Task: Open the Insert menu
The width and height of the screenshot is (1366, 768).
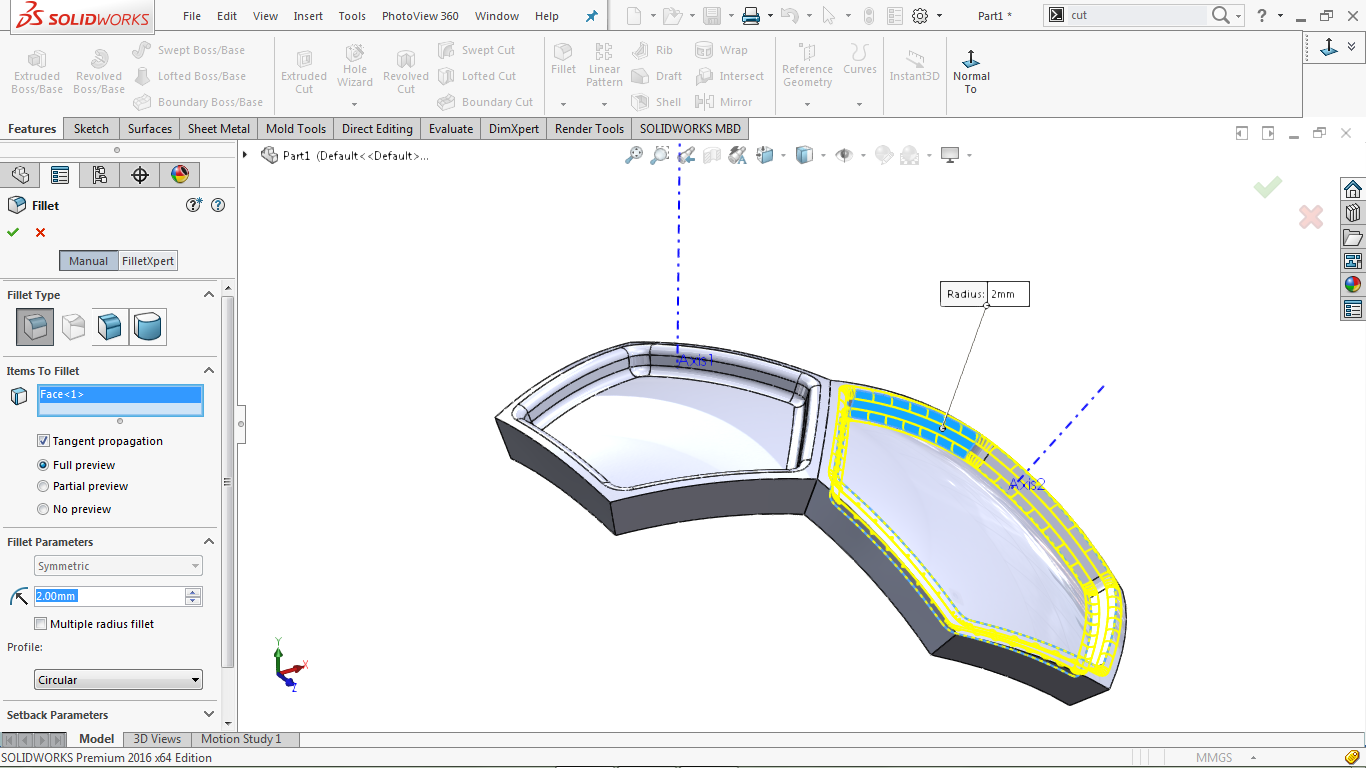Action: pos(307,15)
